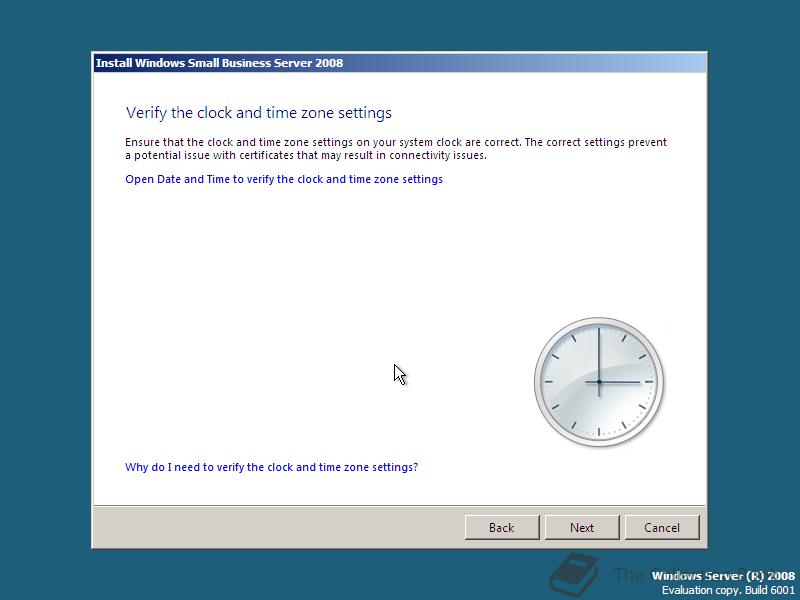Cancel the Small Business Server installation
Screen dimensions: 800x600
pyautogui.click(x=662, y=527)
